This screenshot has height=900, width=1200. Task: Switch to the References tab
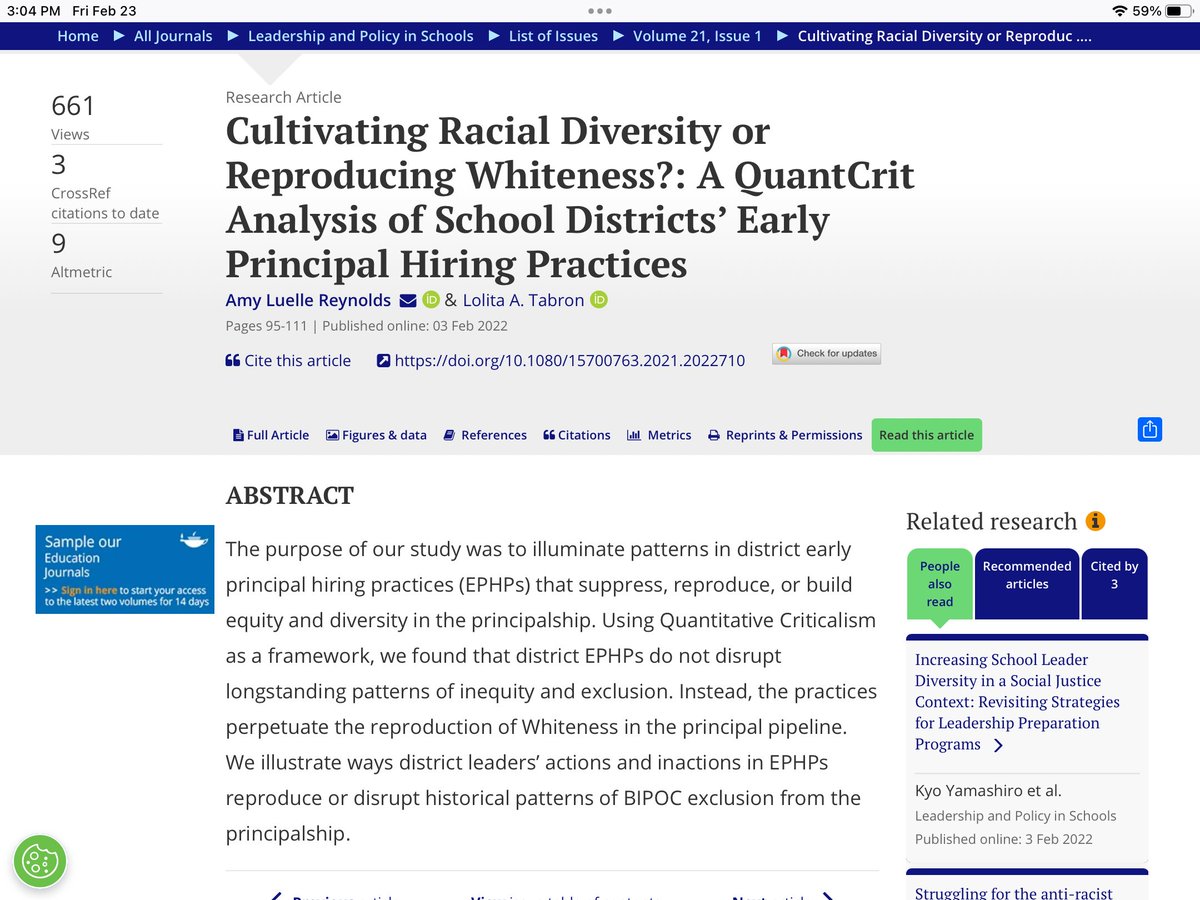[485, 435]
